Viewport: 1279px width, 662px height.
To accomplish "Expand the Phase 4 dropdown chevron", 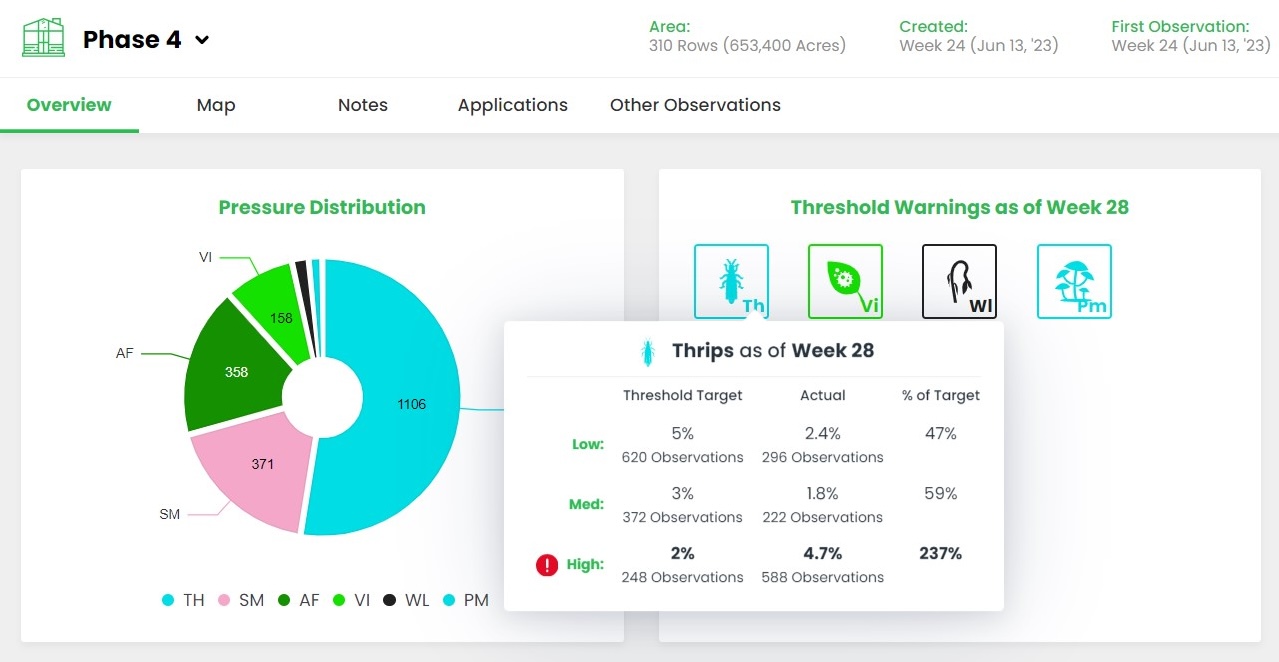I will (202, 40).
